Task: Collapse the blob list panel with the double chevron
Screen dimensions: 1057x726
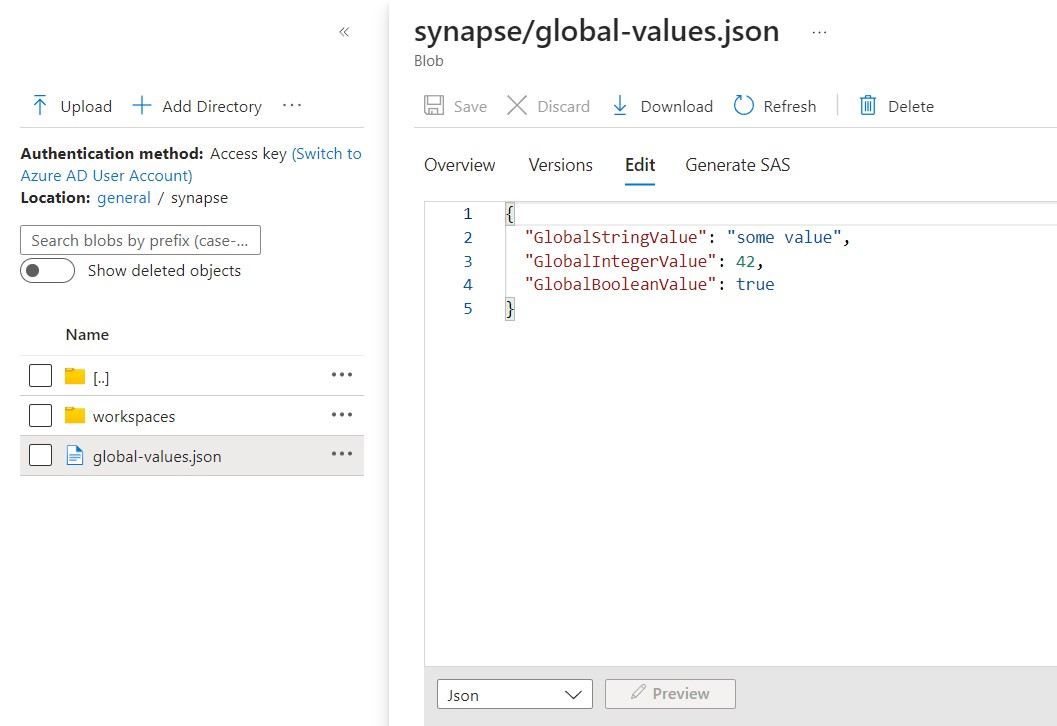Action: tap(344, 32)
